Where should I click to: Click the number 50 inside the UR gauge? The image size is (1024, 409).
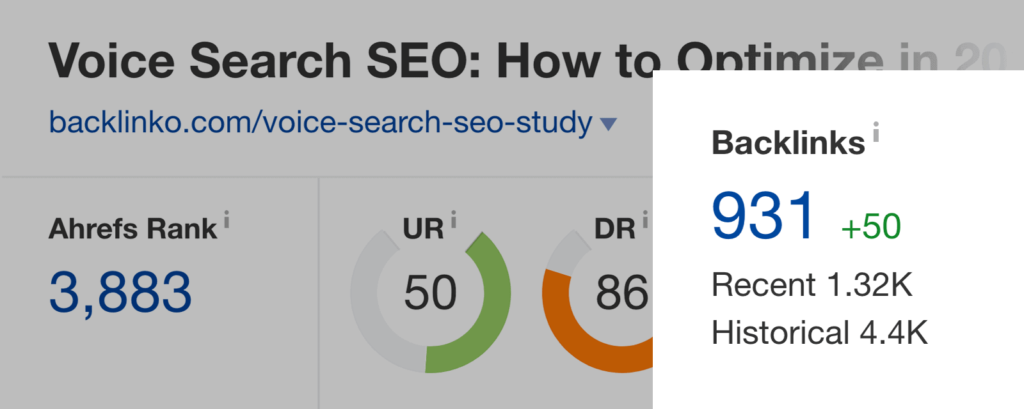click(430, 293)
